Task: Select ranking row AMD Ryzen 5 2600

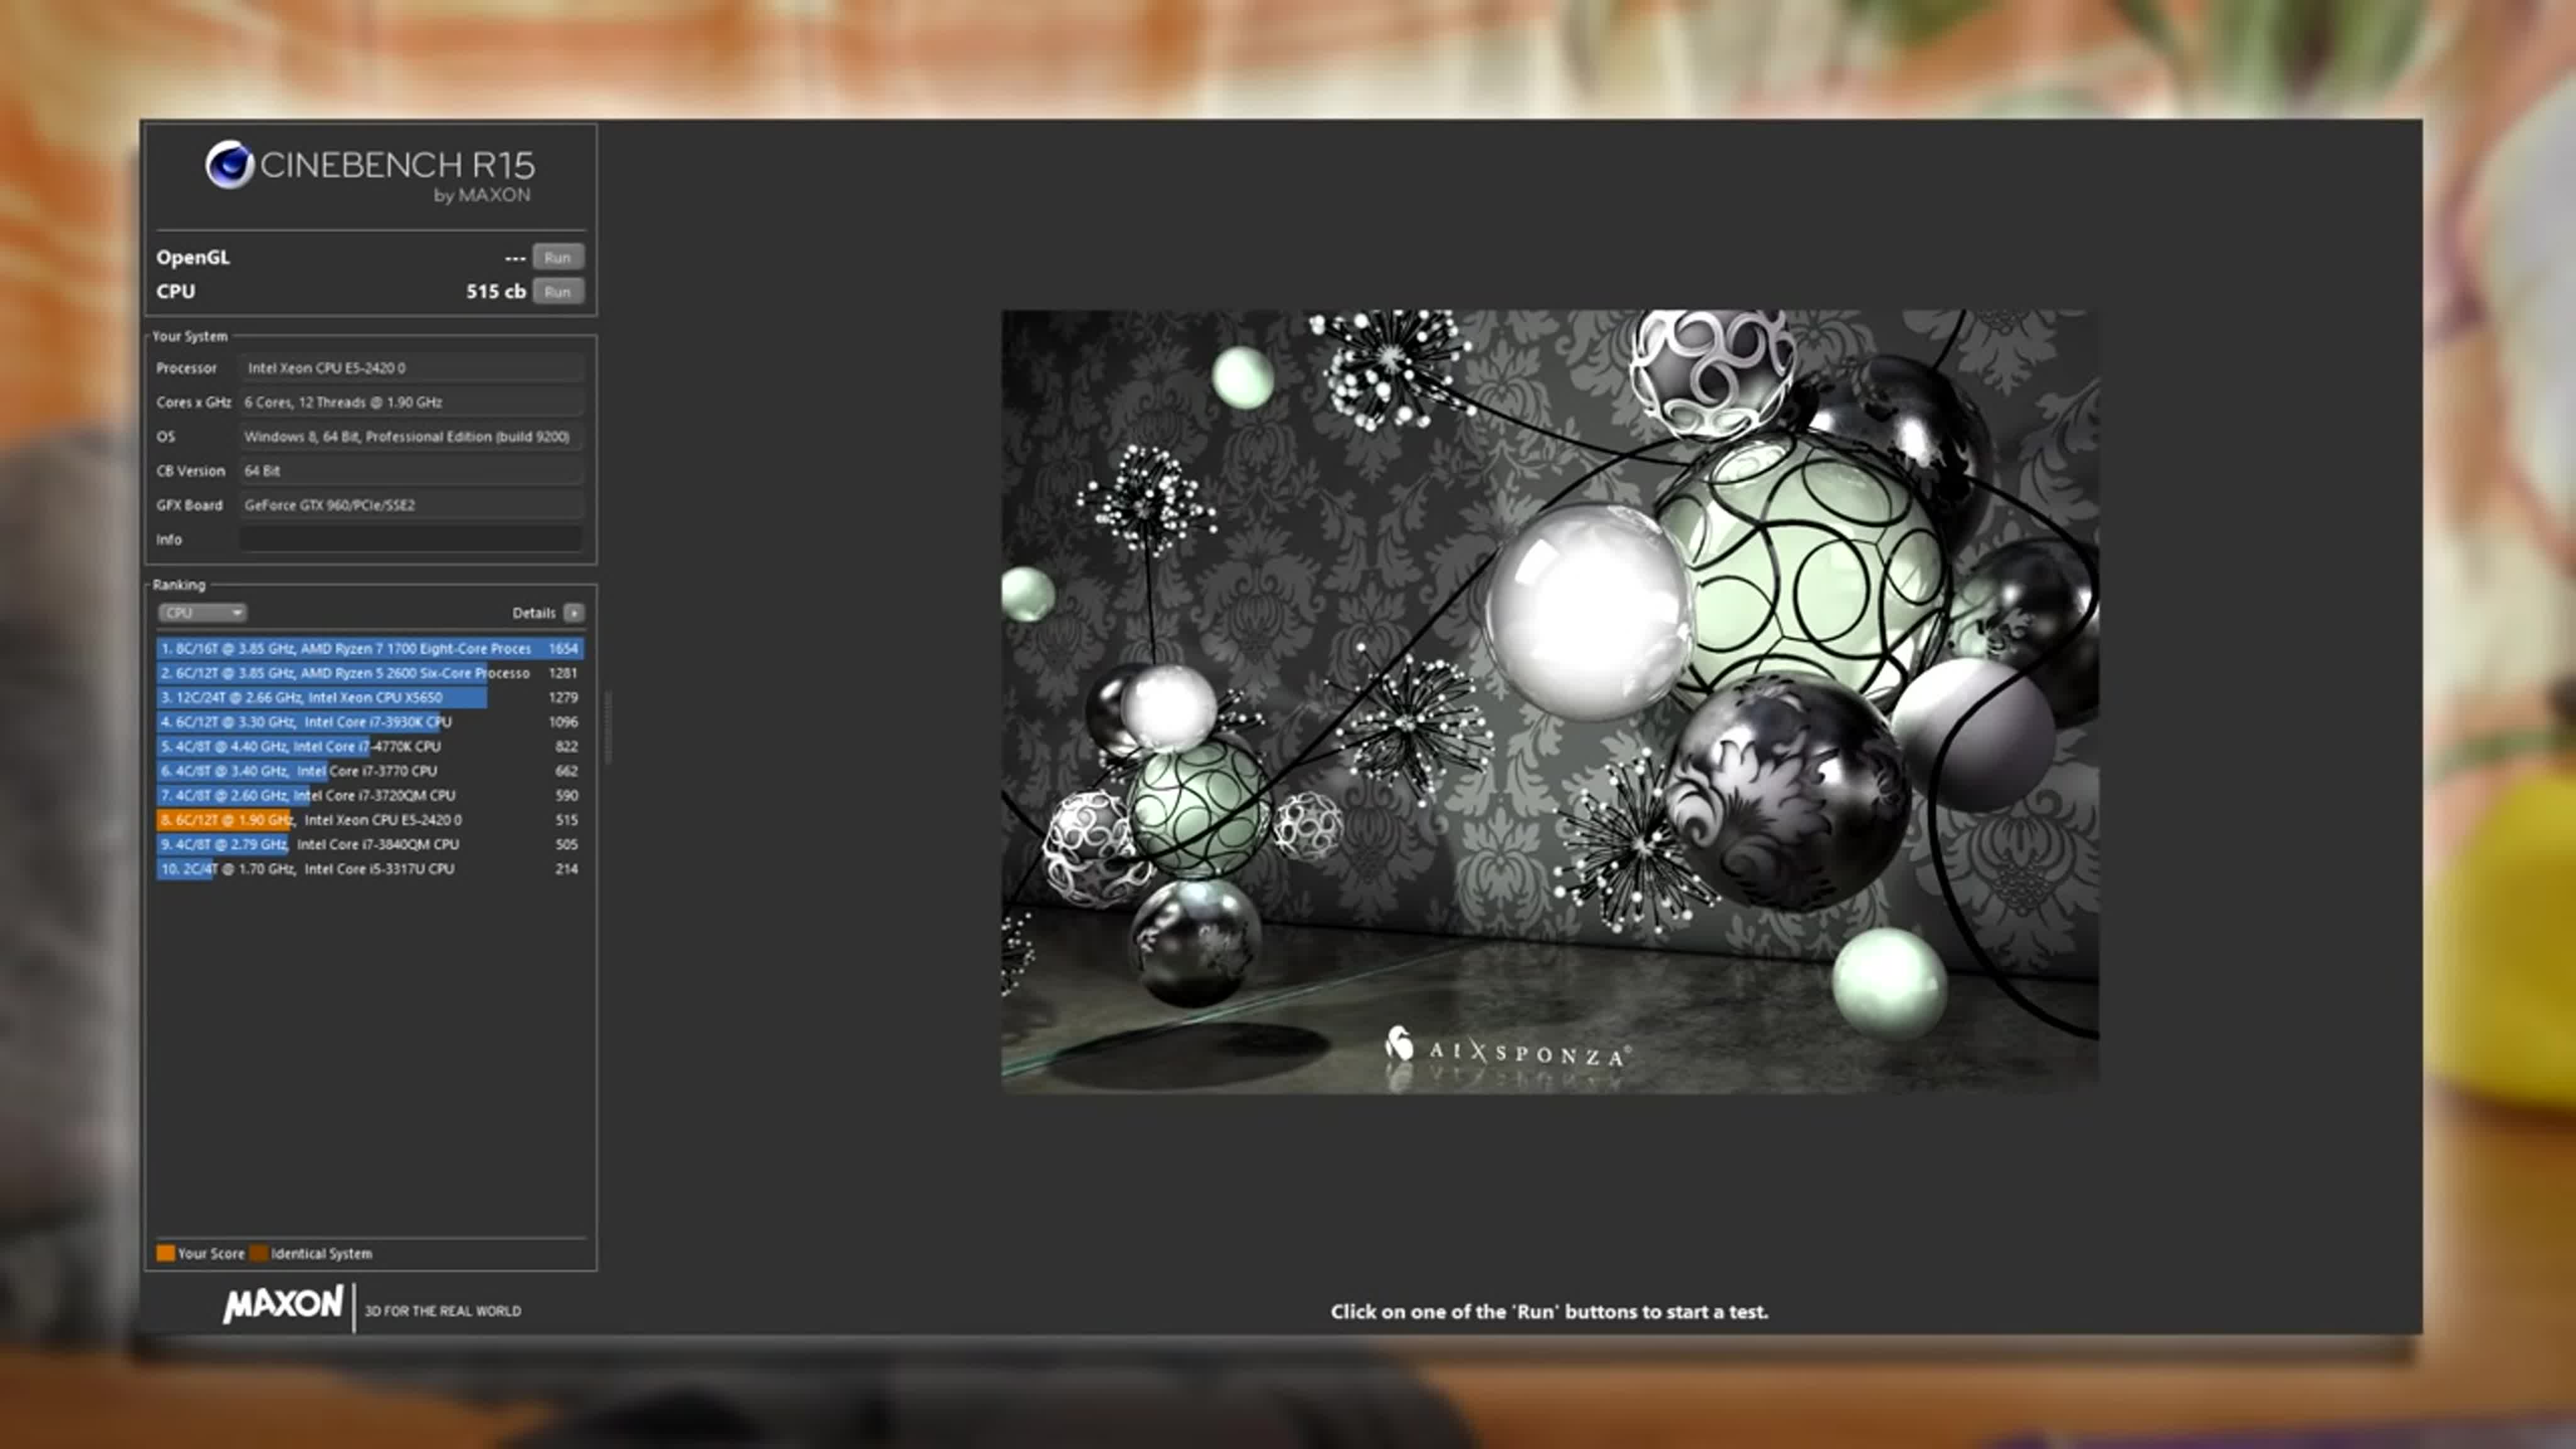Action: [370, 673]
